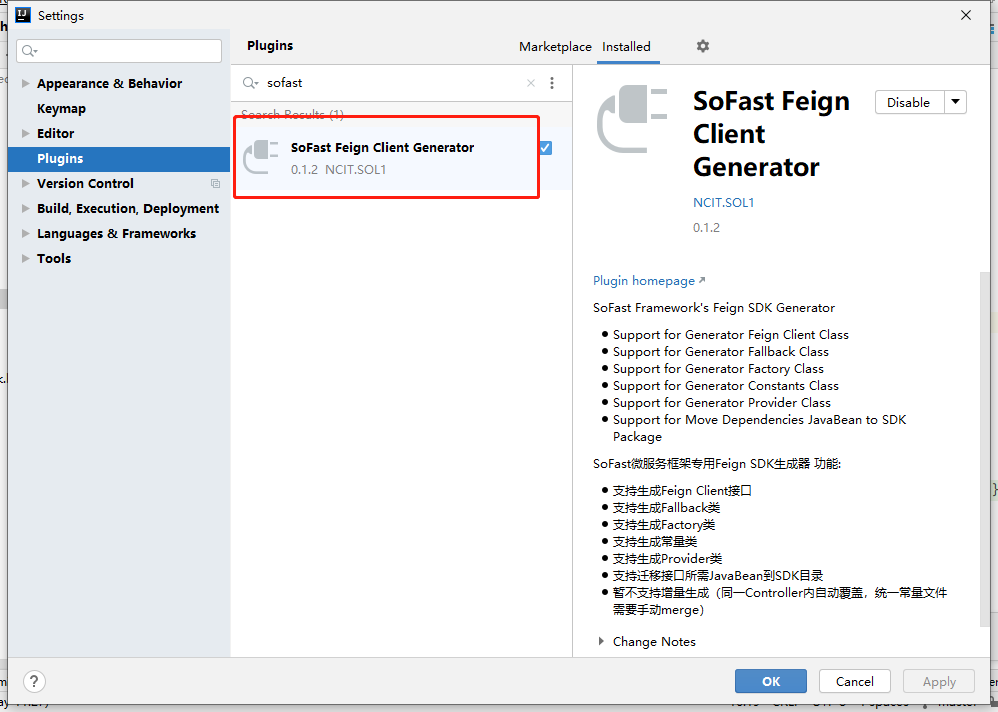
Task: Open plugin search options menu (three dots)
Action: coord(552,83)
